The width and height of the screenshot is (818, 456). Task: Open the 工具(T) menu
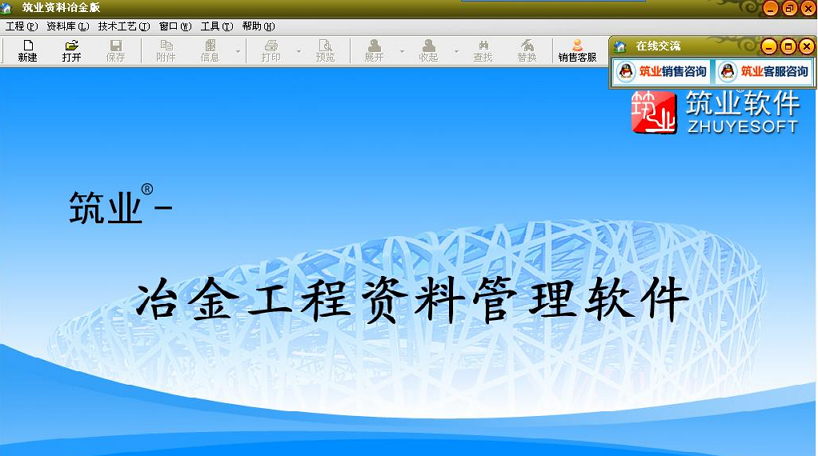(216, 26)
